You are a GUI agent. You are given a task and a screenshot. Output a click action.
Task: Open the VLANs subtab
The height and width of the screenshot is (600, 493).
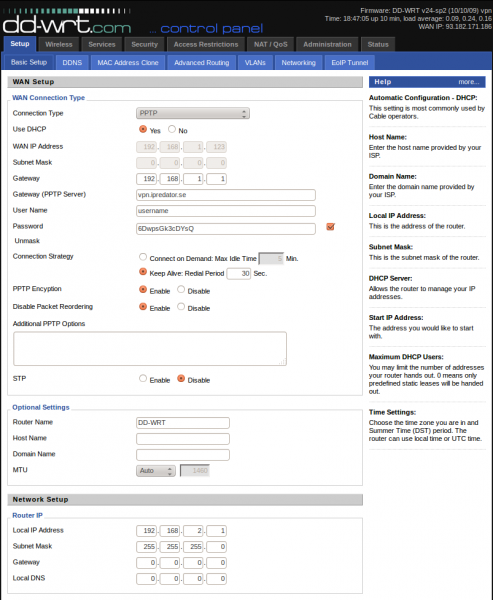click(x=255, y=63)
